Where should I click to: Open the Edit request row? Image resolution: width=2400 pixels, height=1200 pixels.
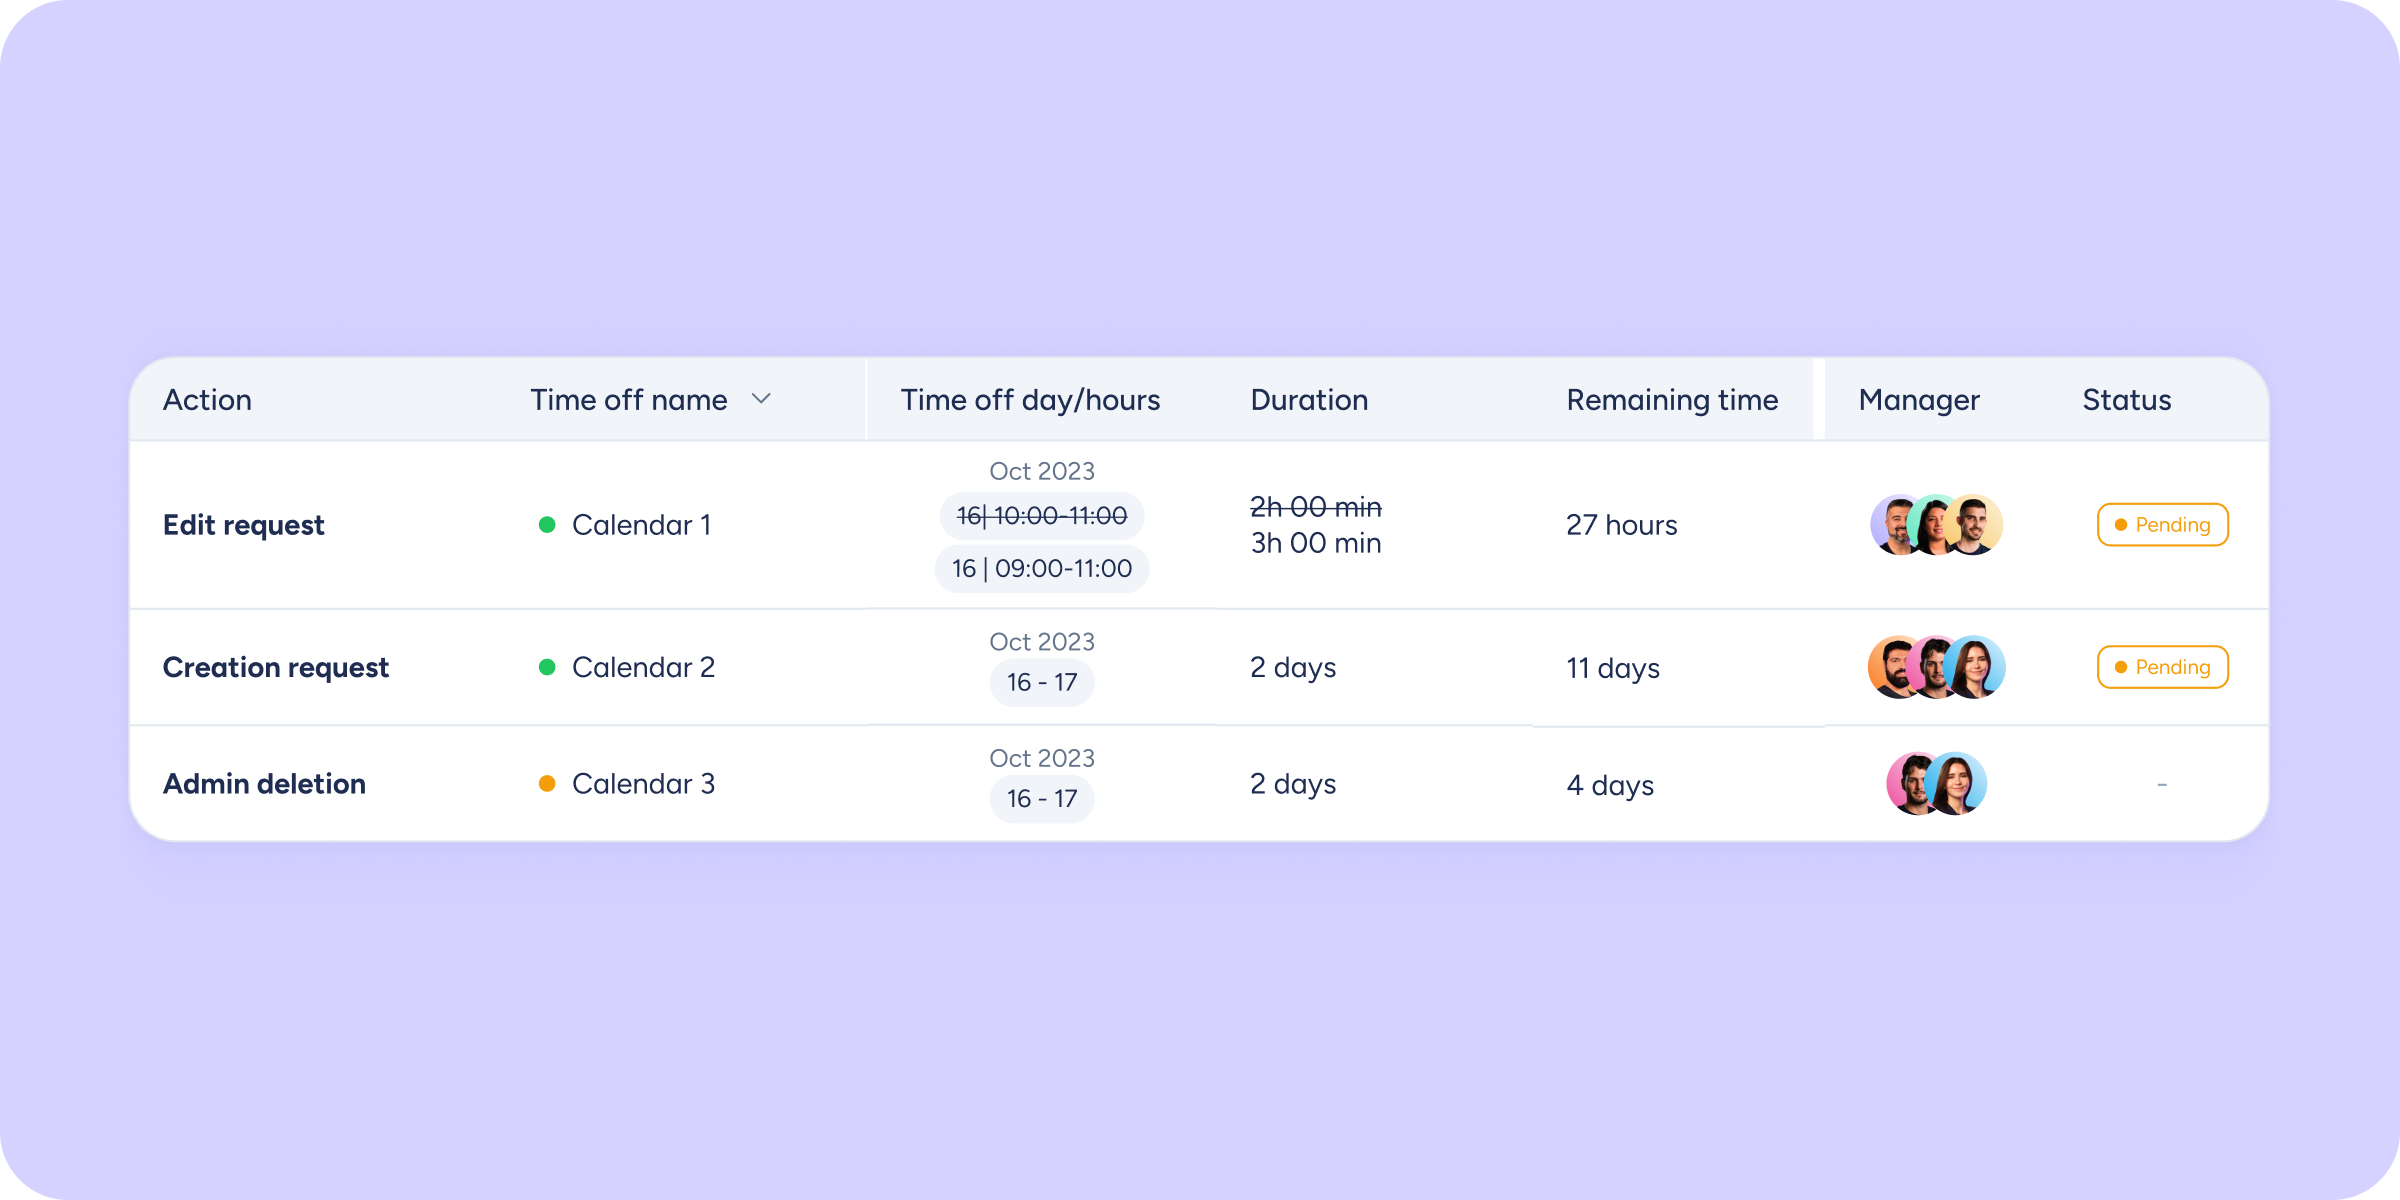pos(244,525)
